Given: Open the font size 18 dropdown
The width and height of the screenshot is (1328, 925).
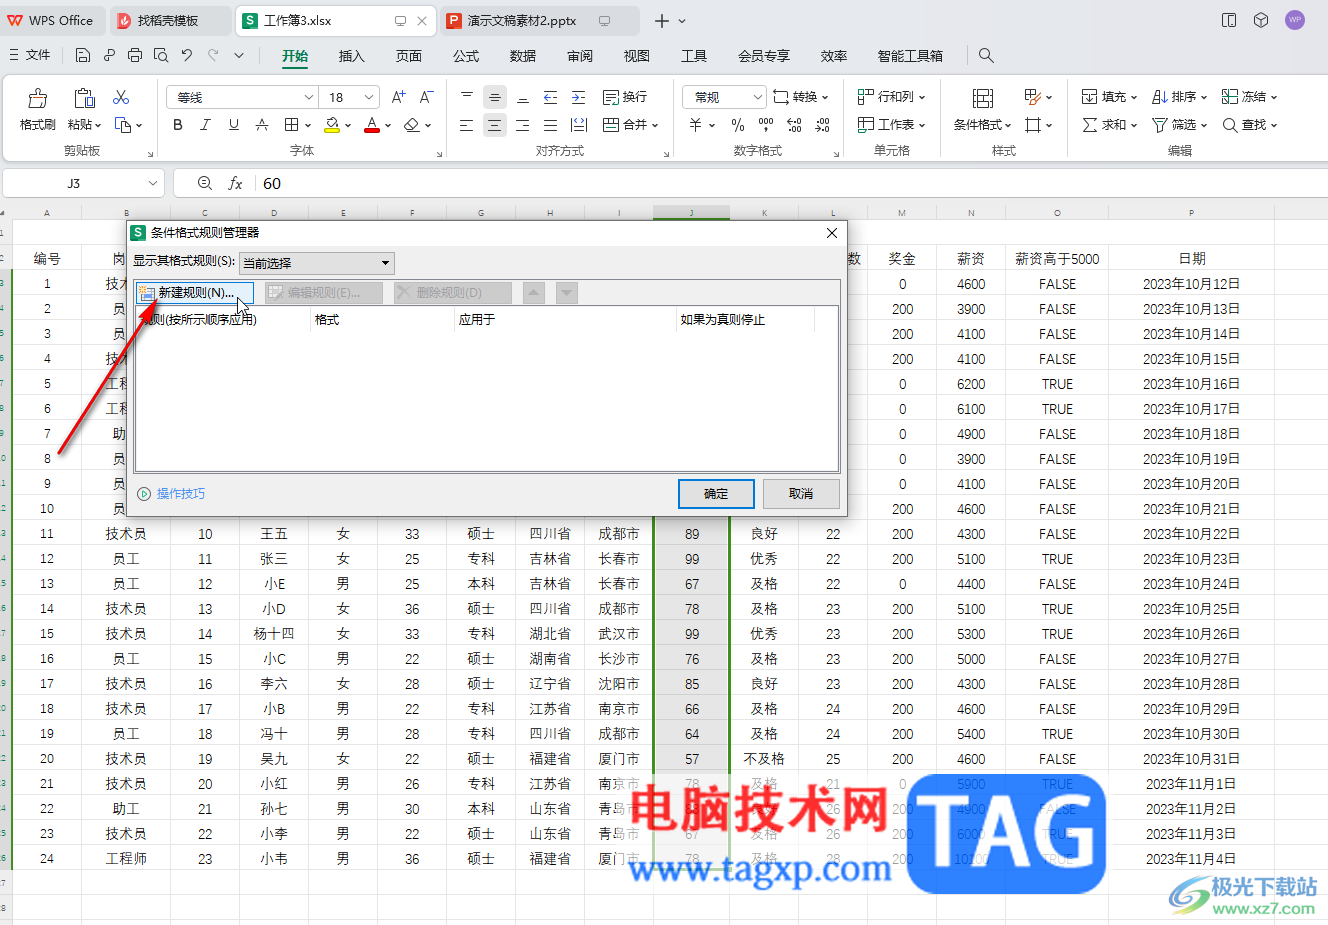Looking at the screenshot, I should 369,97.
